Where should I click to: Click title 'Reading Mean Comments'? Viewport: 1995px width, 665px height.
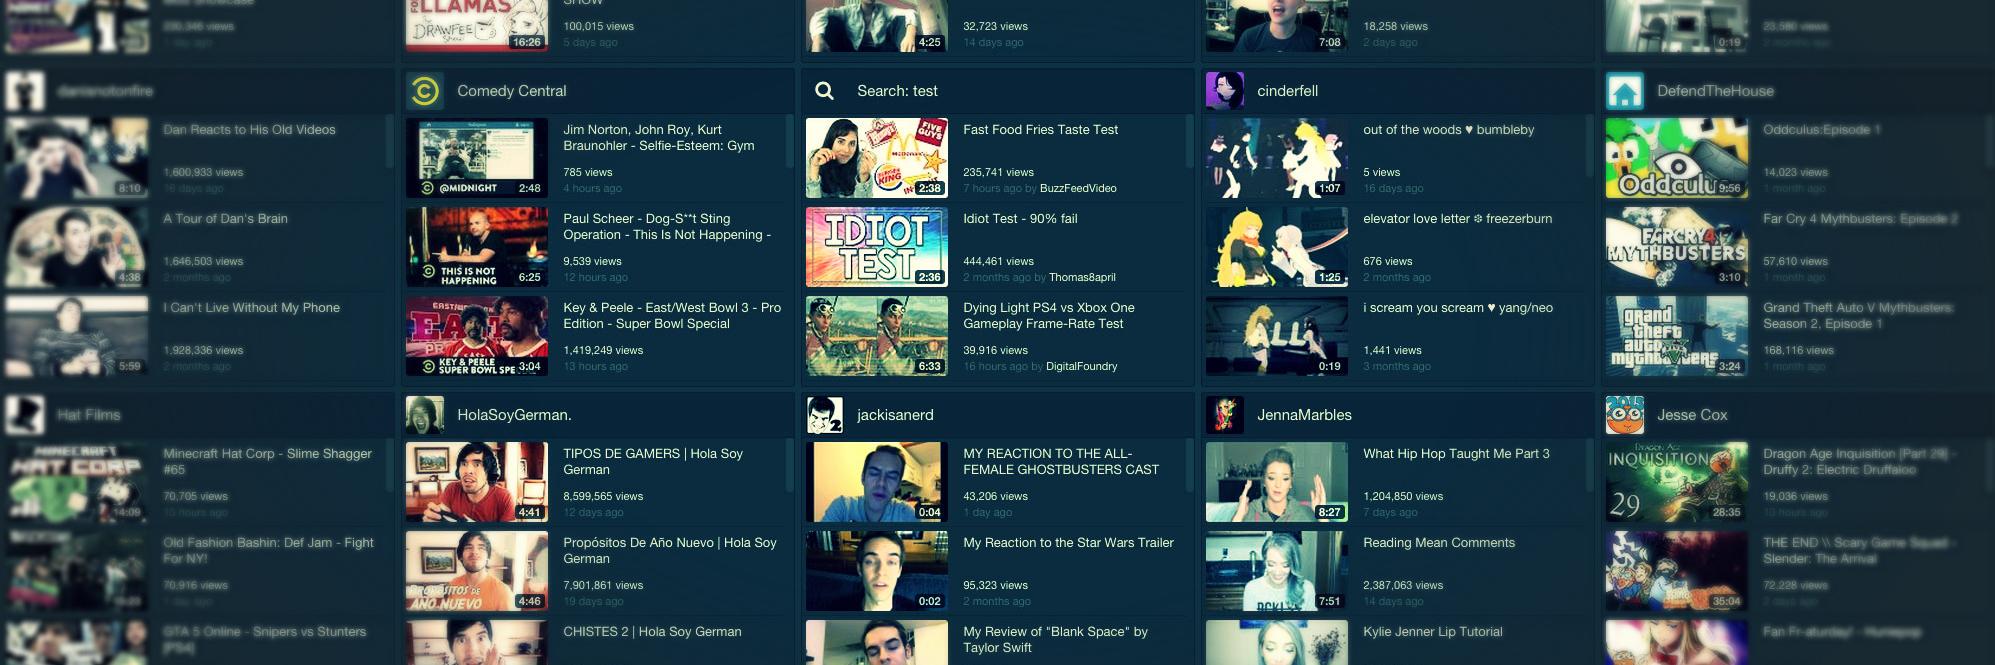1439,543
